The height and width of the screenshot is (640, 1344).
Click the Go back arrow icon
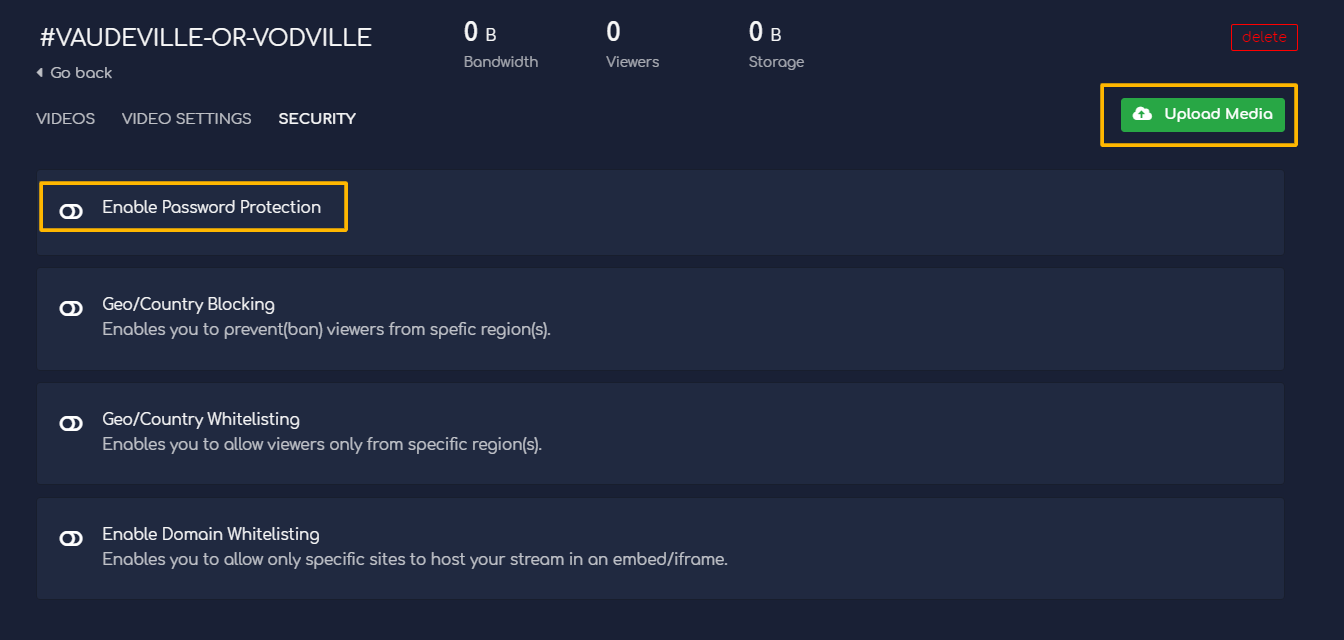click(x=40, y=73)
